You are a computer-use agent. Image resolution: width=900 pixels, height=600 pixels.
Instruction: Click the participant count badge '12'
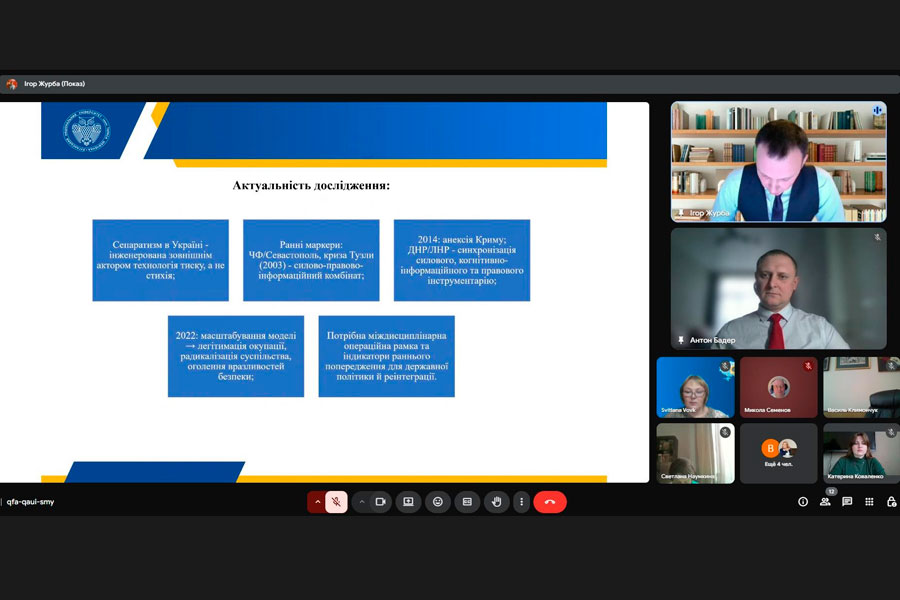pyautogui.click(x=831, y=491)
